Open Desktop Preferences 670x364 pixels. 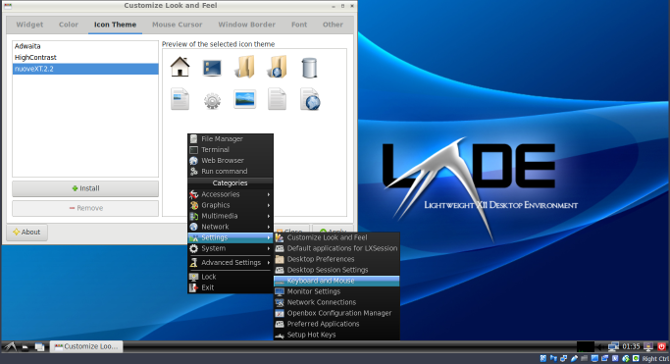pyautogui.click(x=336, y=259)
